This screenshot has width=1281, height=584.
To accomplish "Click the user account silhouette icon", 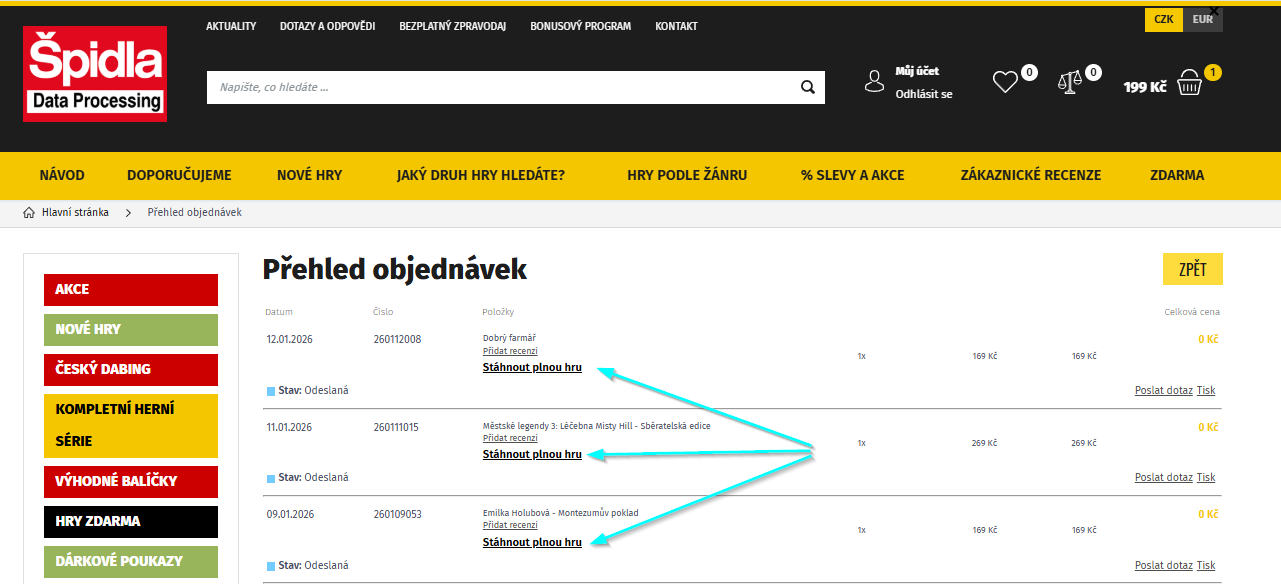I will pos(875,82).
